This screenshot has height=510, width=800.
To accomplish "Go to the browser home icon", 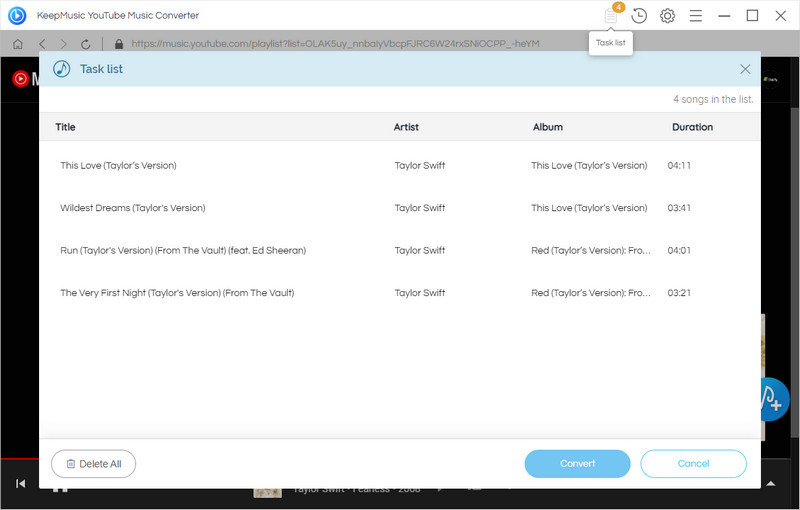I will (x=18, y=44).
